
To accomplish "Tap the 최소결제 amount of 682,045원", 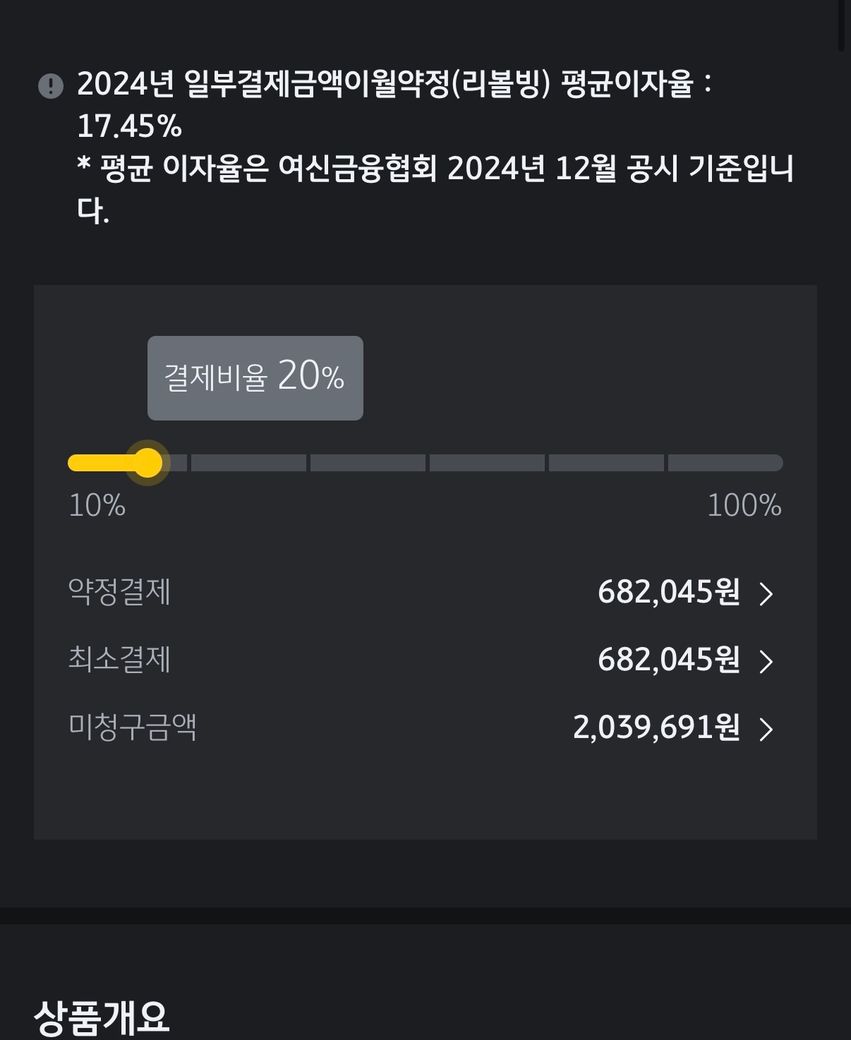I will [x=668, y=660].
